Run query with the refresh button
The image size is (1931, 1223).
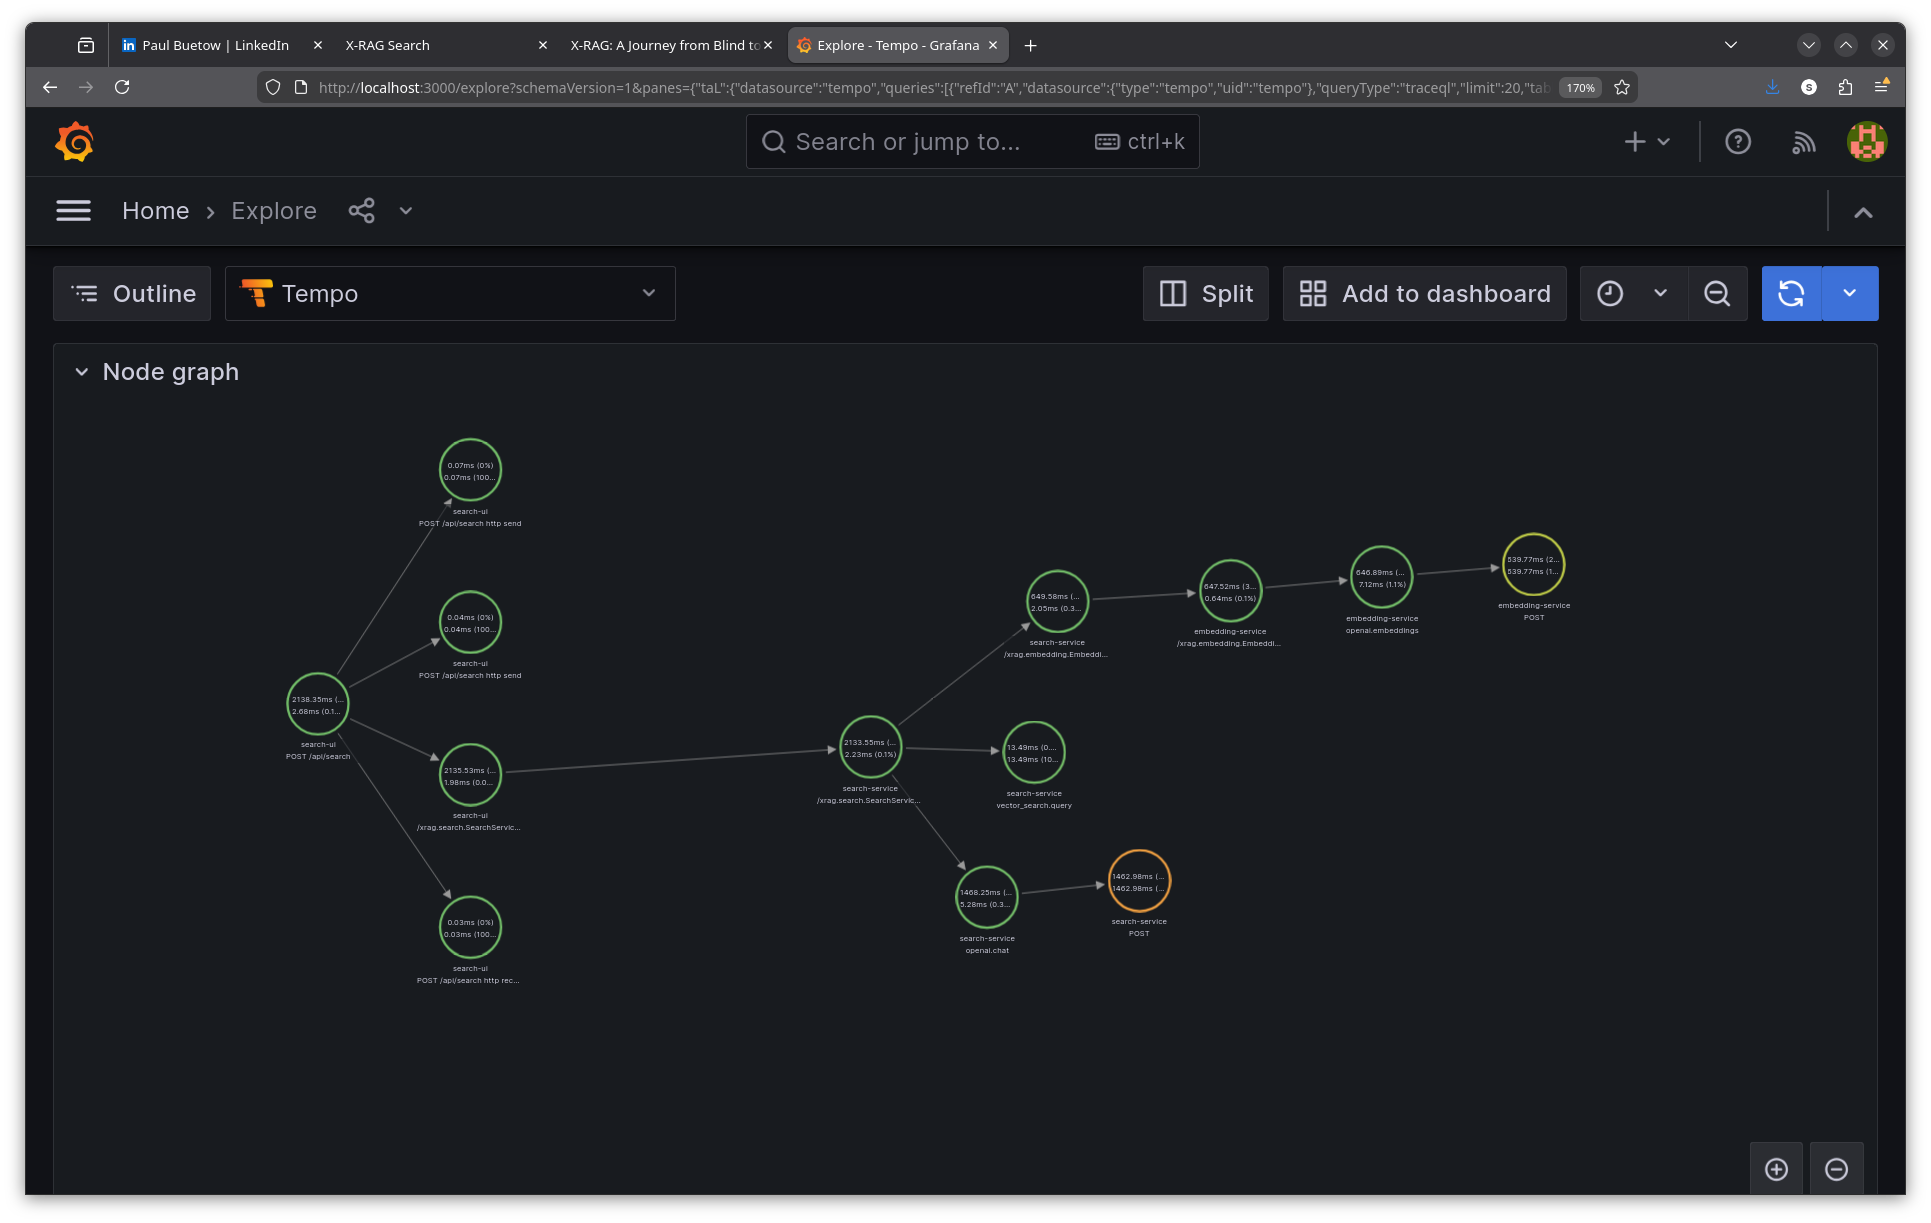(1791, 294)
